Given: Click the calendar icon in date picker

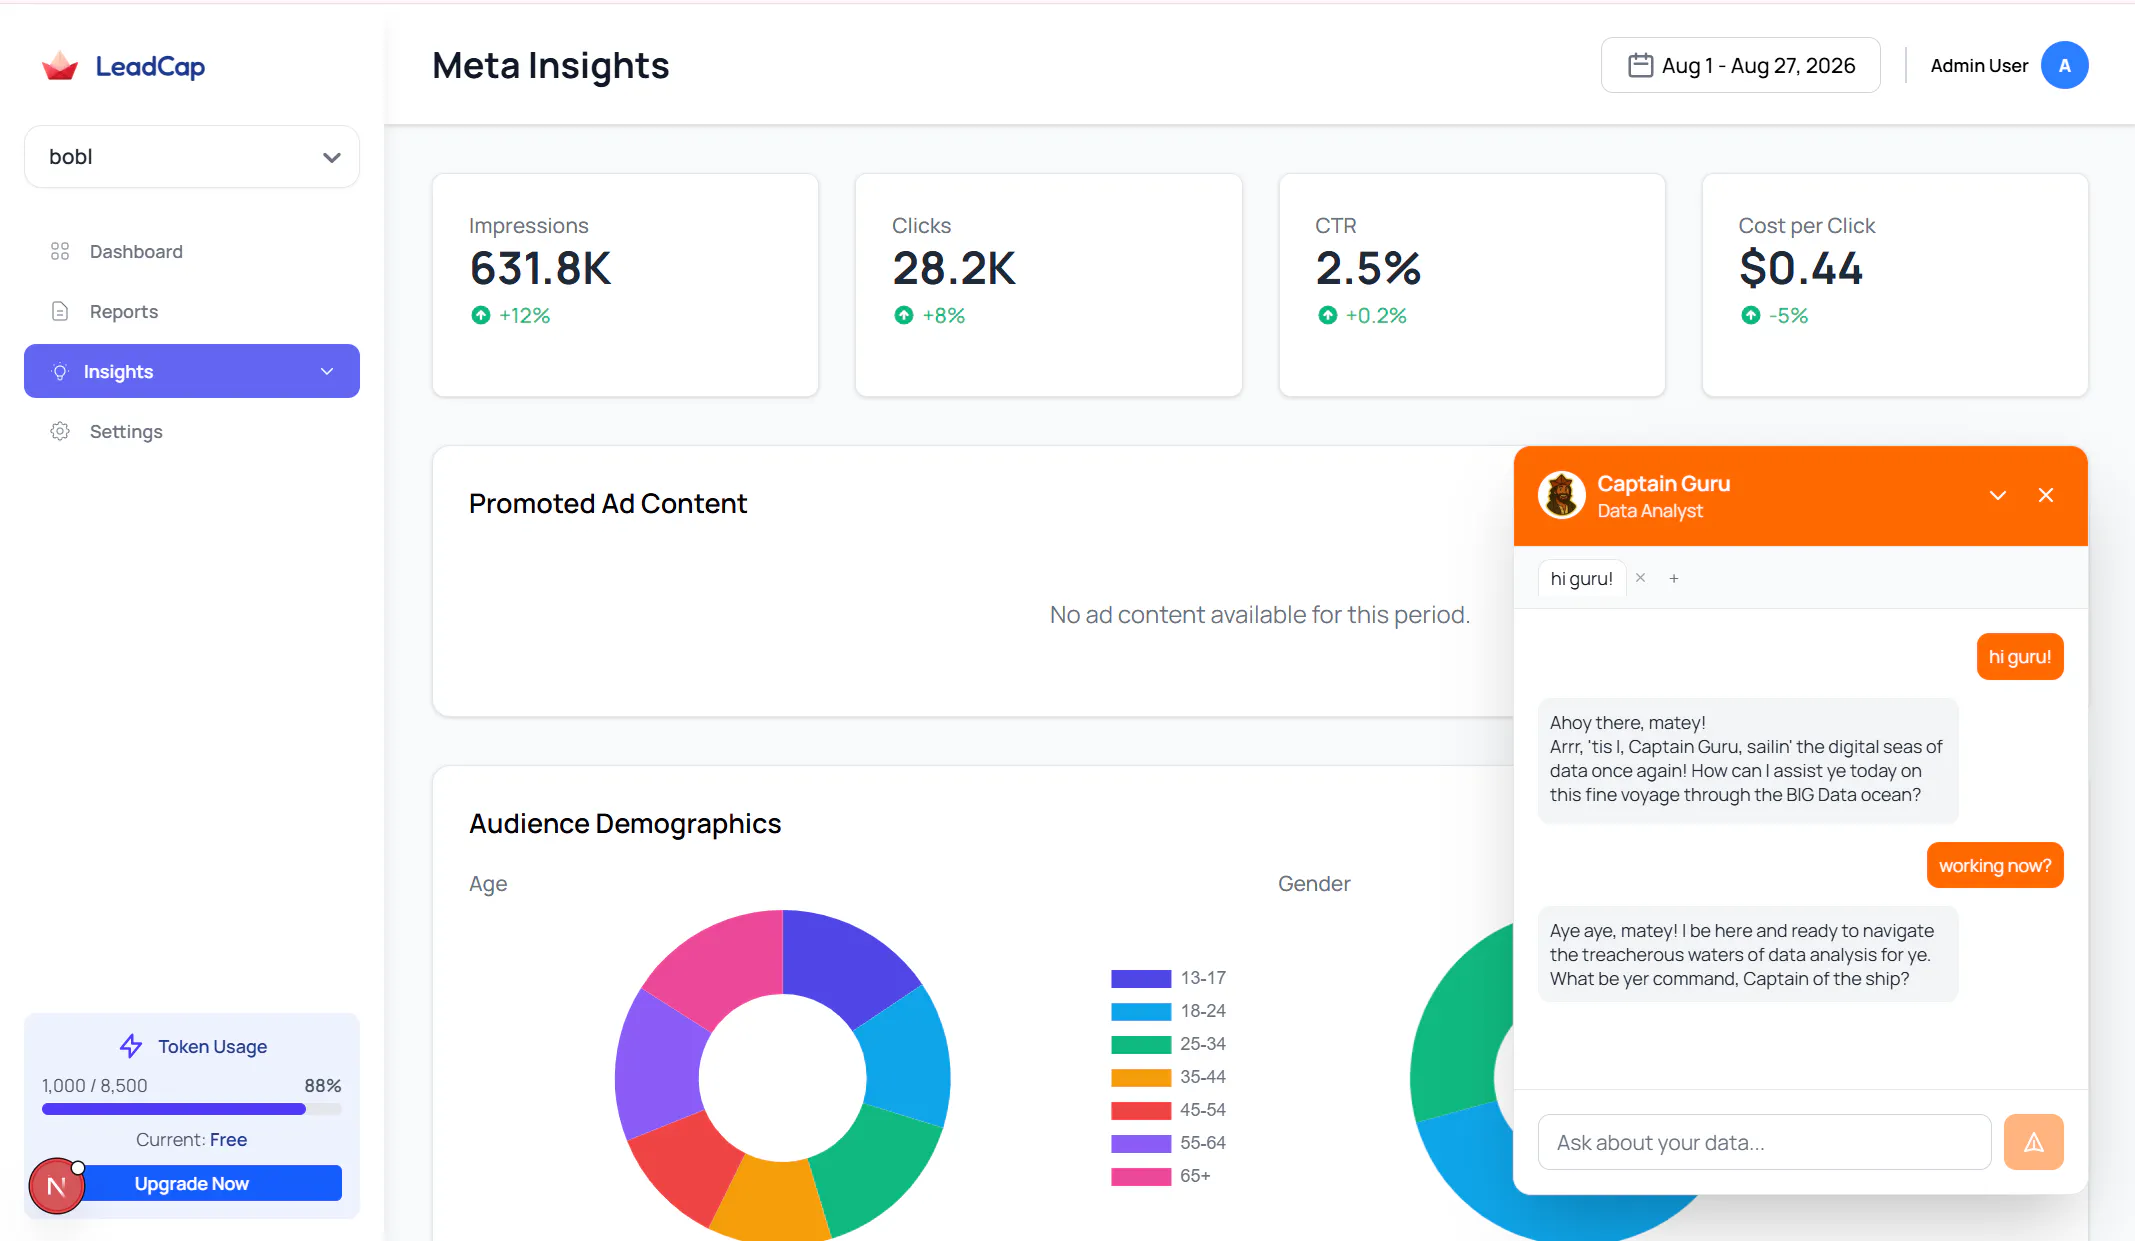Looking at the screenshot, I should click(1640, 65).
